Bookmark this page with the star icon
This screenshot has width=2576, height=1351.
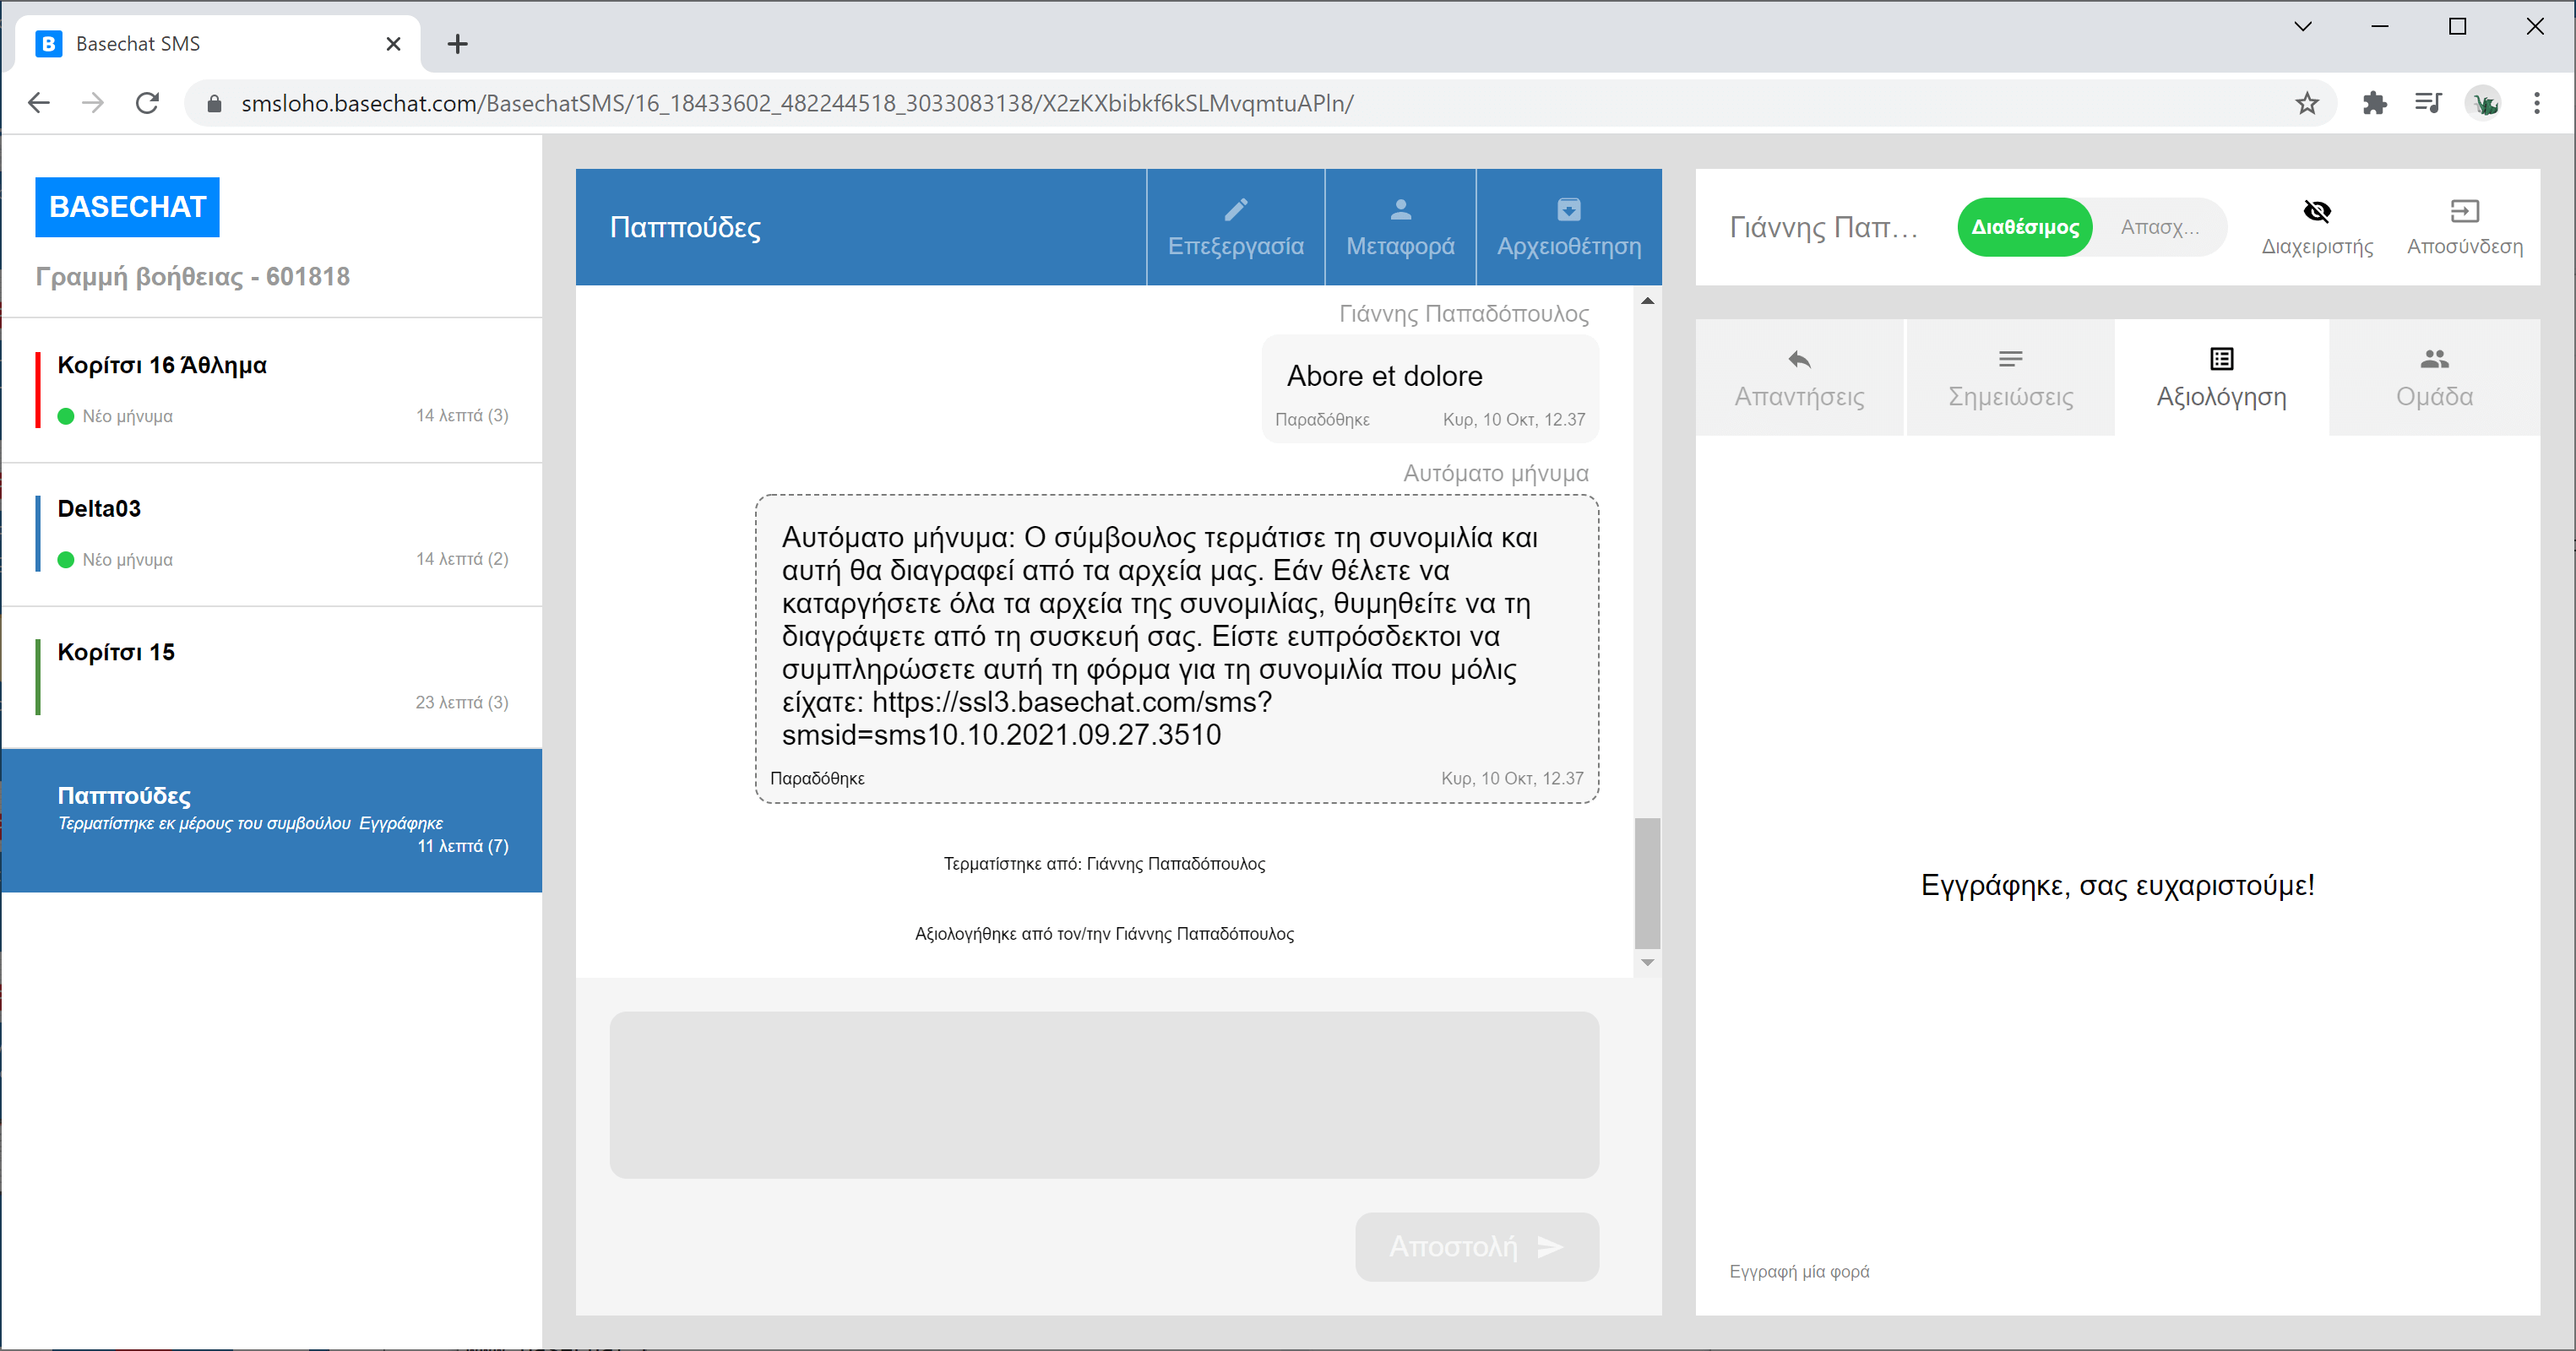click(2307, 103)
